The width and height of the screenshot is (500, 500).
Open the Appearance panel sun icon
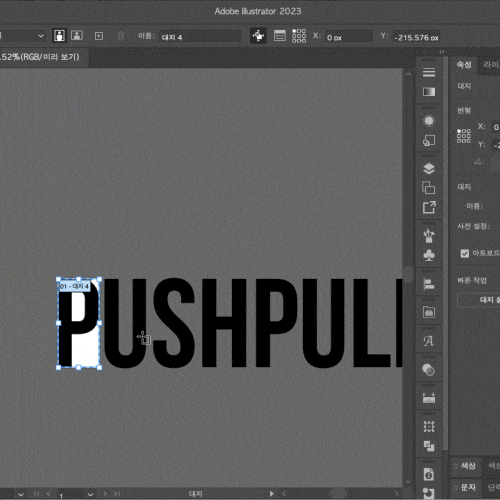click(429, 121)
